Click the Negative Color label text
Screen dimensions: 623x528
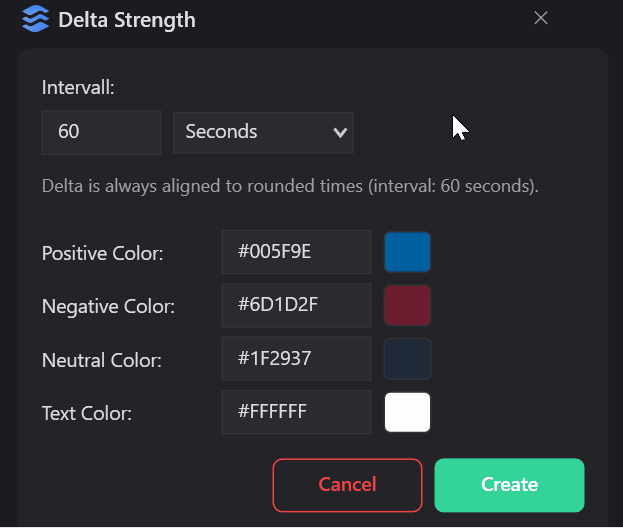(x=108, y=307)
